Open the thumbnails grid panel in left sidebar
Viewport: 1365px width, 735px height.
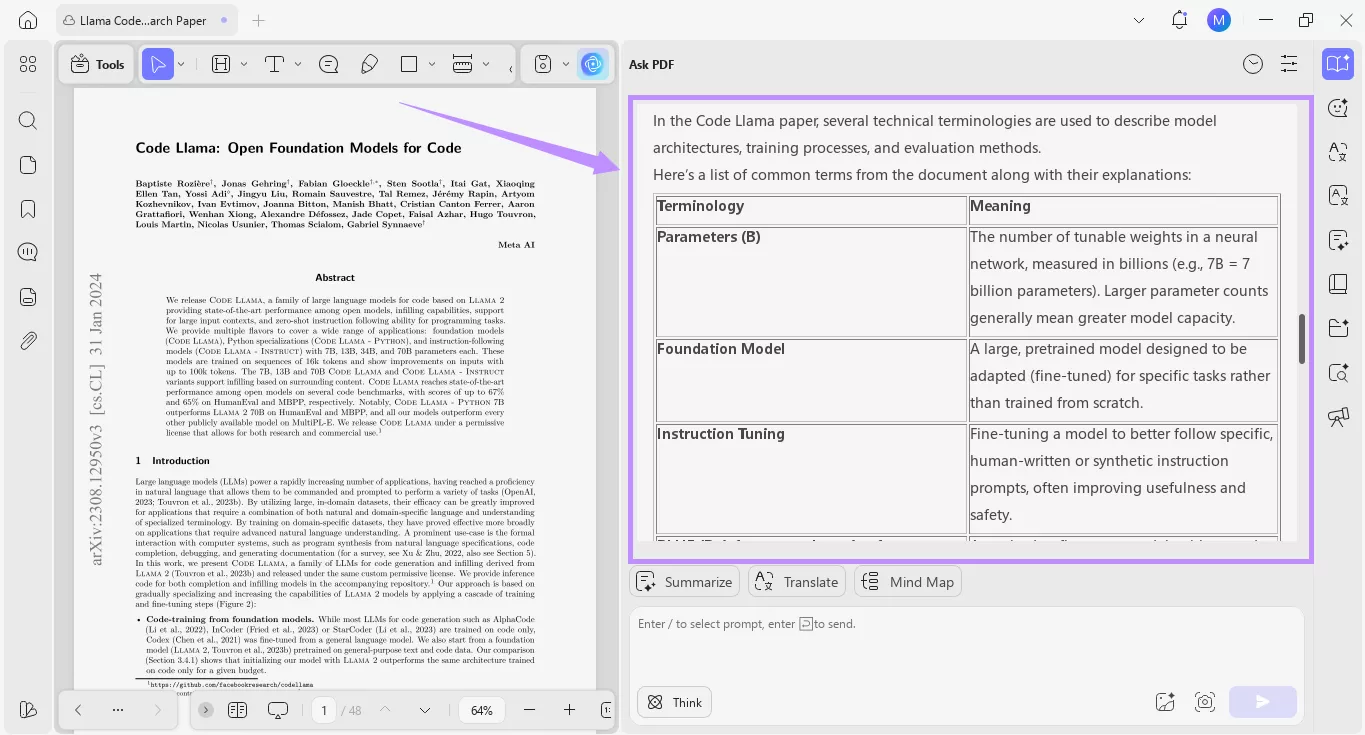[x=28, y=64]
